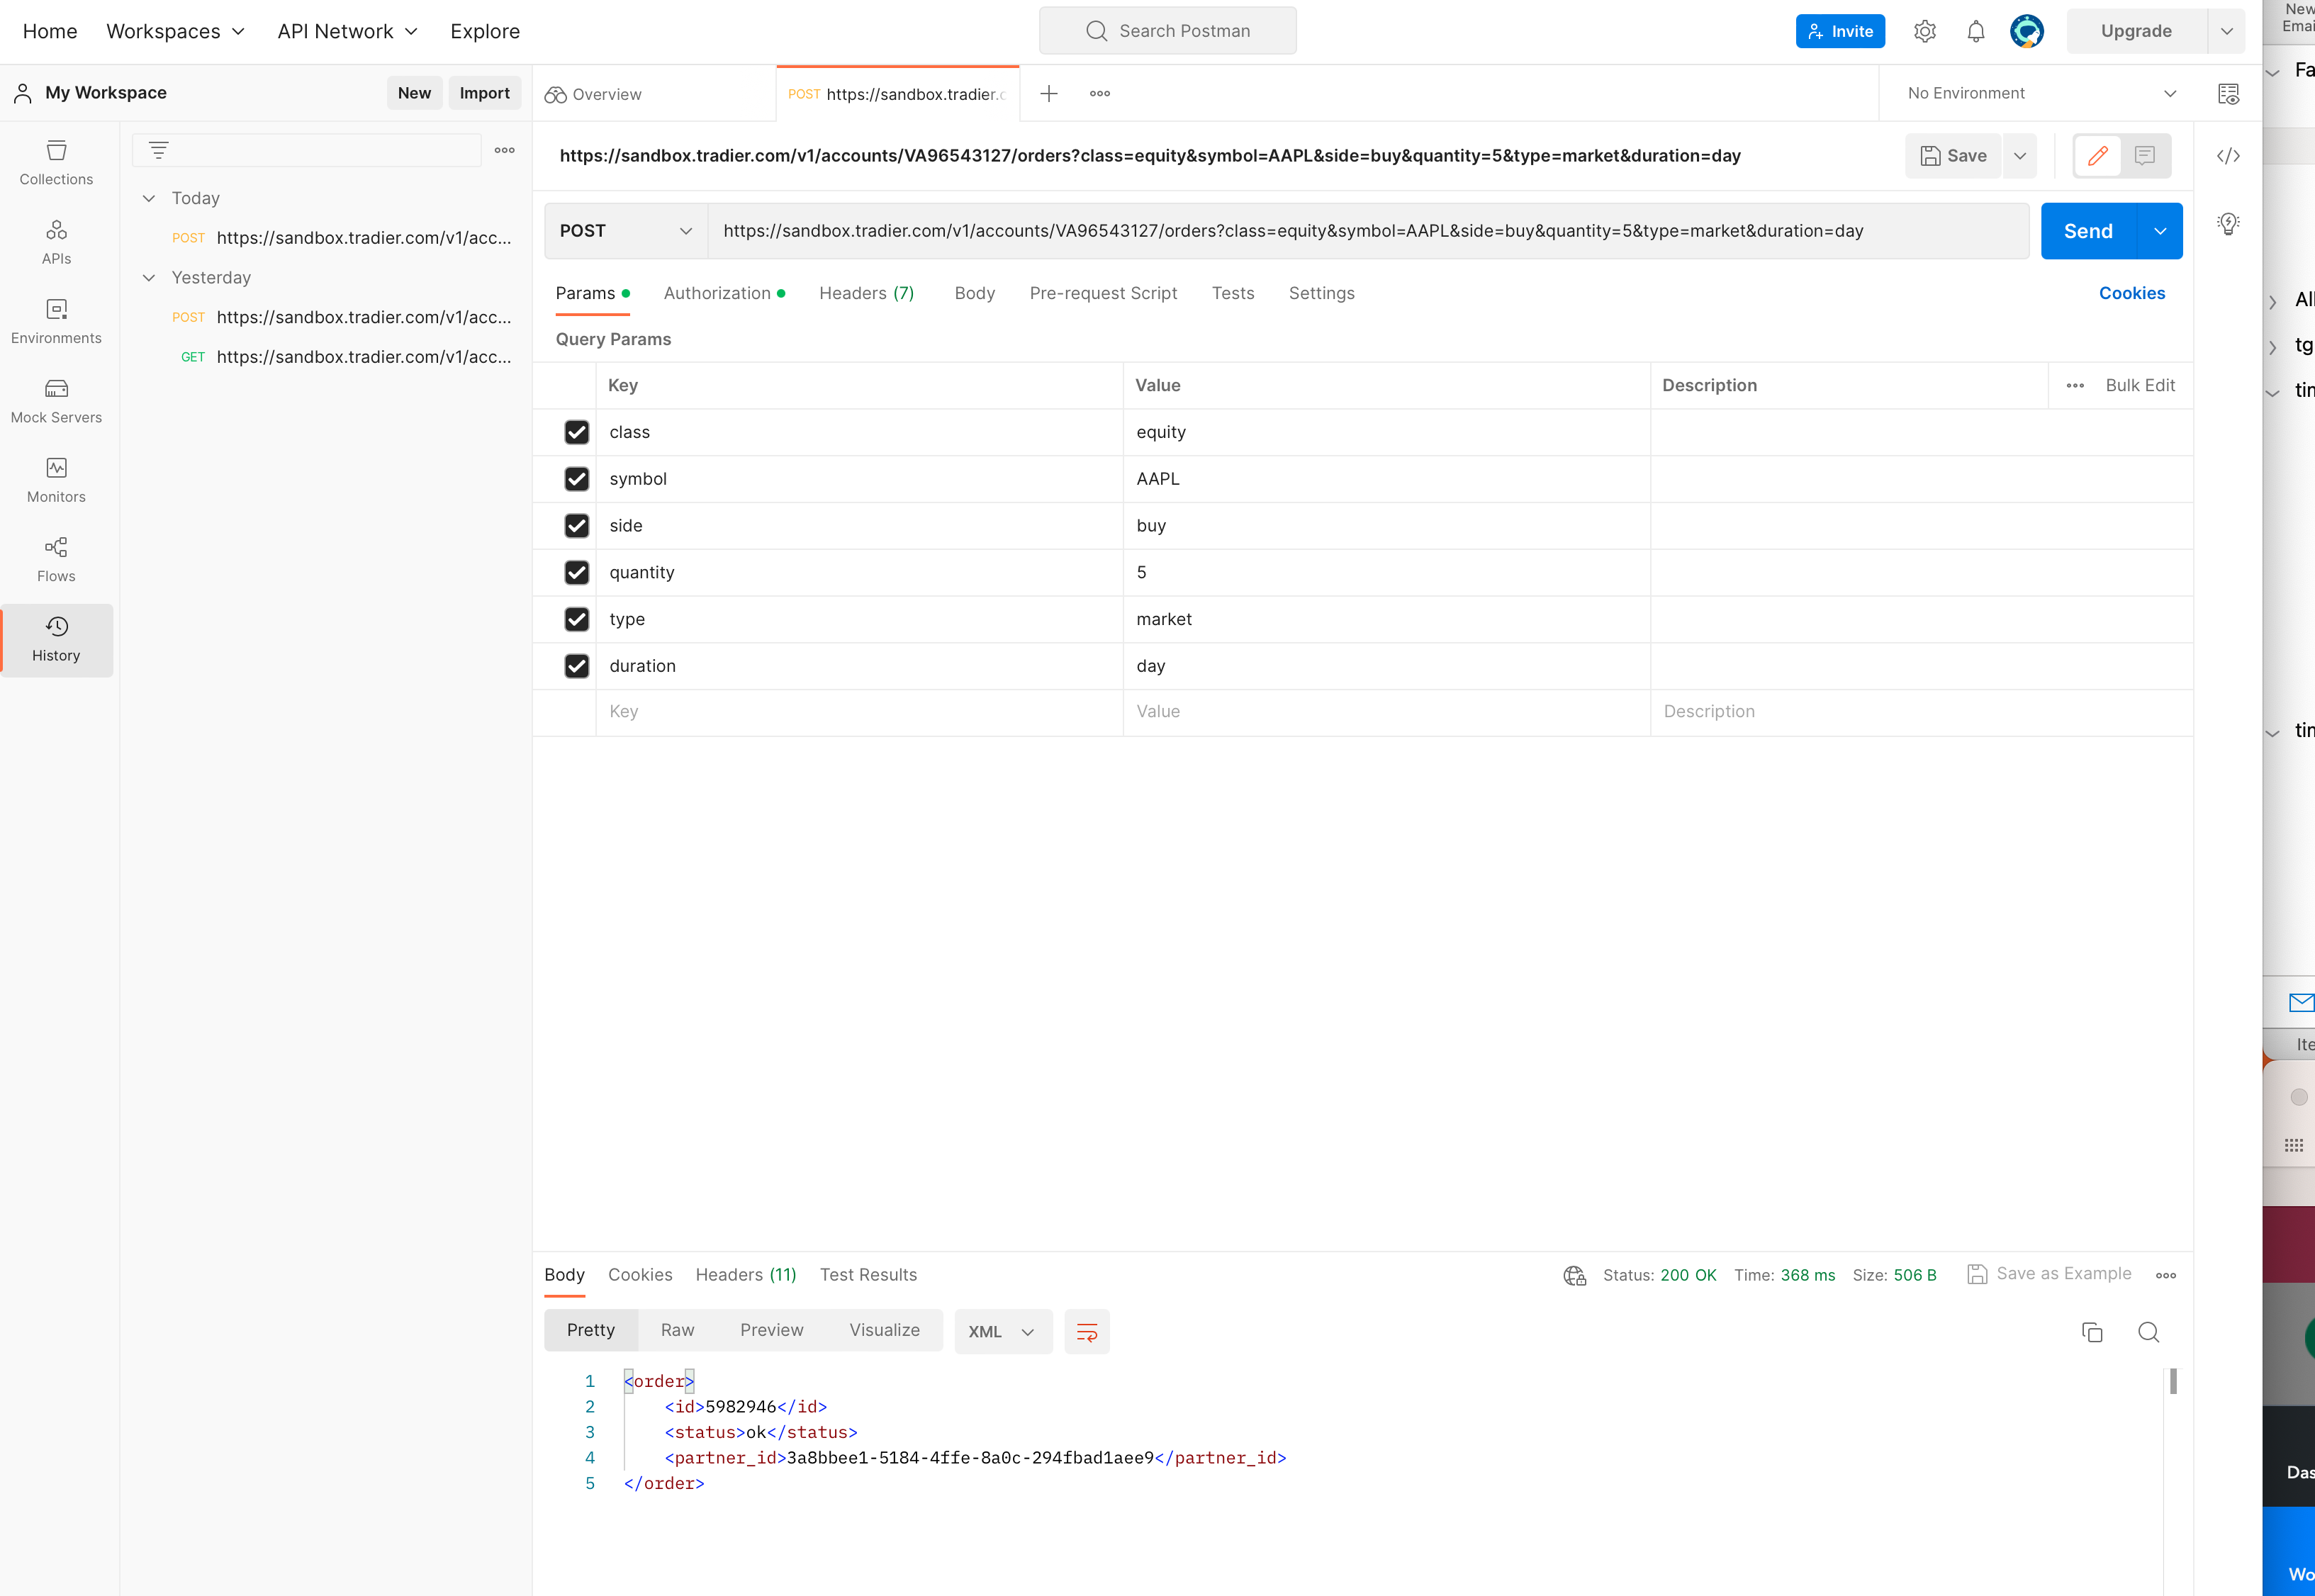Show the Raw response view
The image size is (2315, 1596).
(677, 1331)
